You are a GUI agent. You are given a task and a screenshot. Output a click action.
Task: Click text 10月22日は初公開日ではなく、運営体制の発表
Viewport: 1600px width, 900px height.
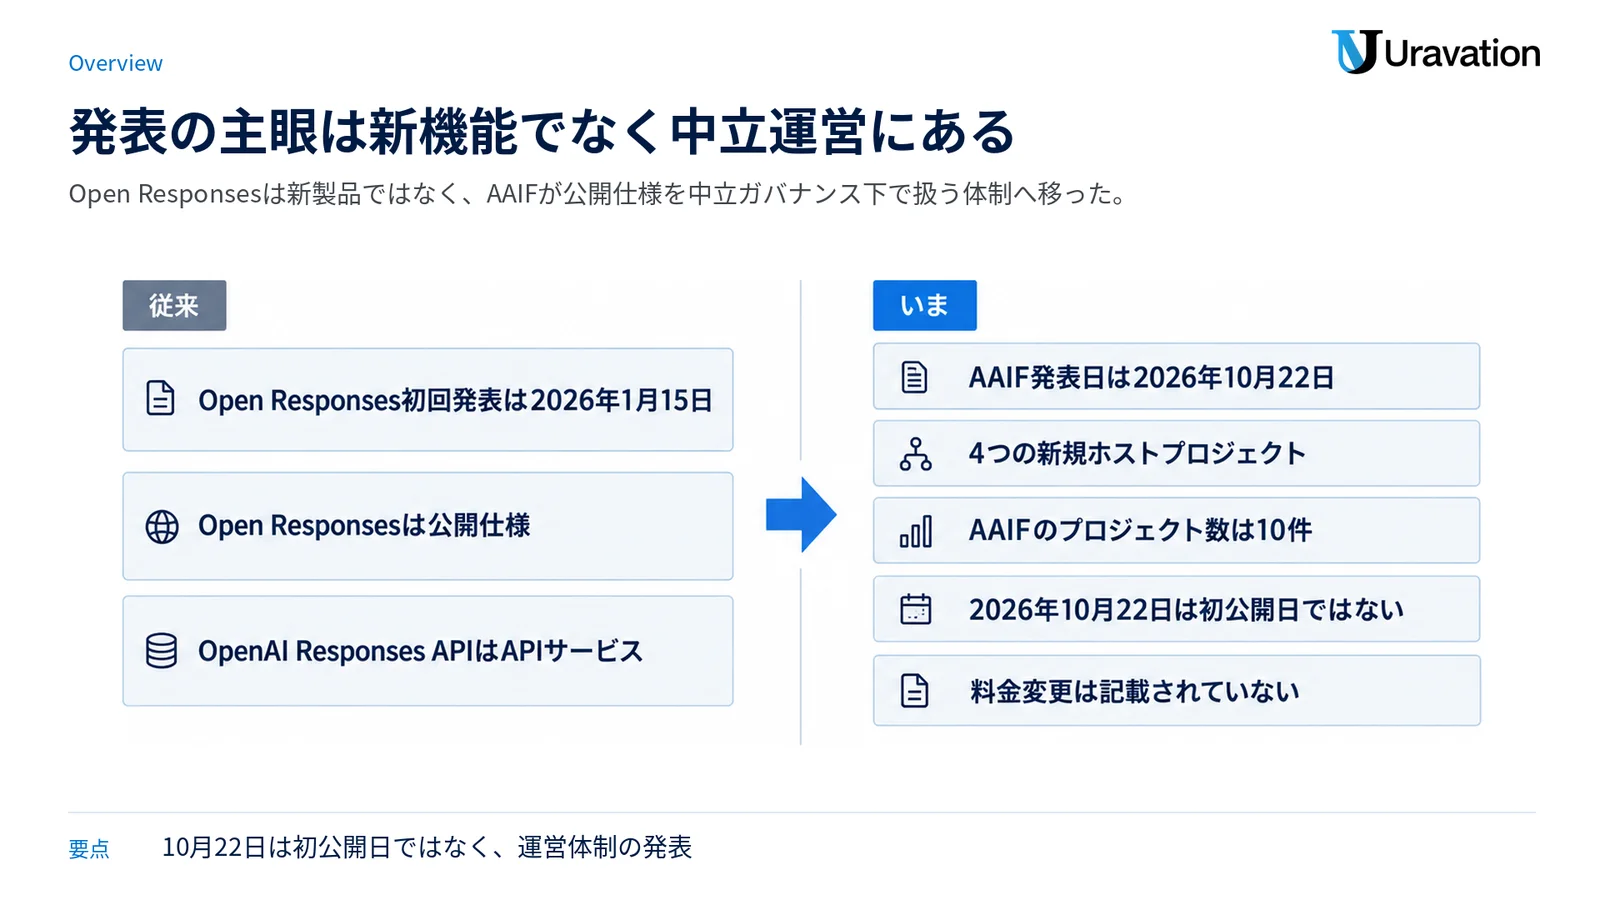(427, 847)
